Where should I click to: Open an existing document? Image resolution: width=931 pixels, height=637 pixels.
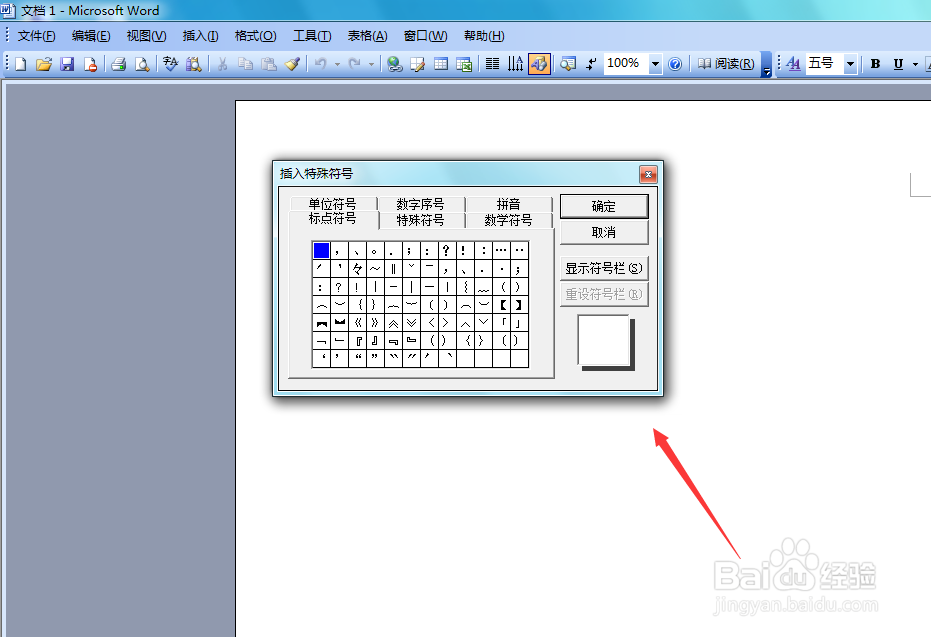click(43, 63)
